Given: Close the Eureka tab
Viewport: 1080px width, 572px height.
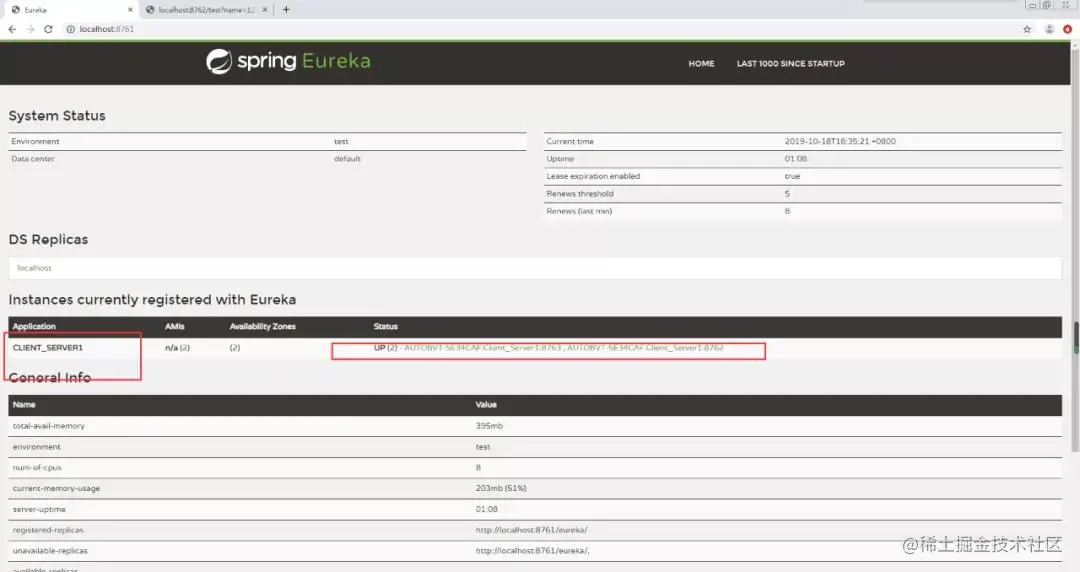Looking at the screenshot, I should [130, 10].
